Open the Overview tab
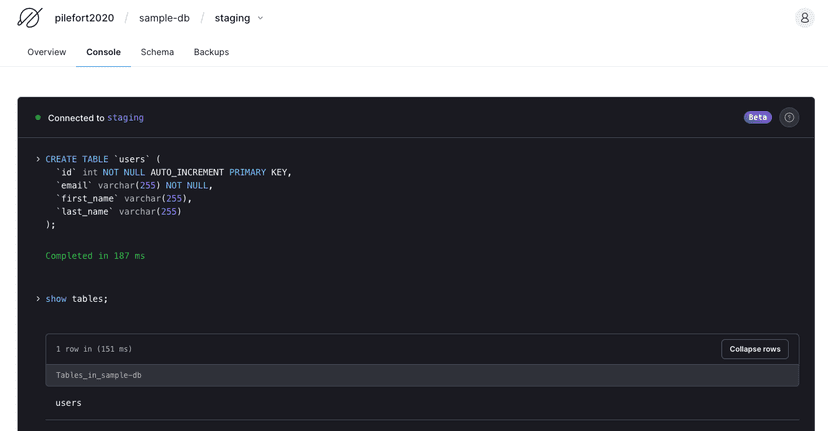This screenshot has height=431, width=828. tap(47, 52)
